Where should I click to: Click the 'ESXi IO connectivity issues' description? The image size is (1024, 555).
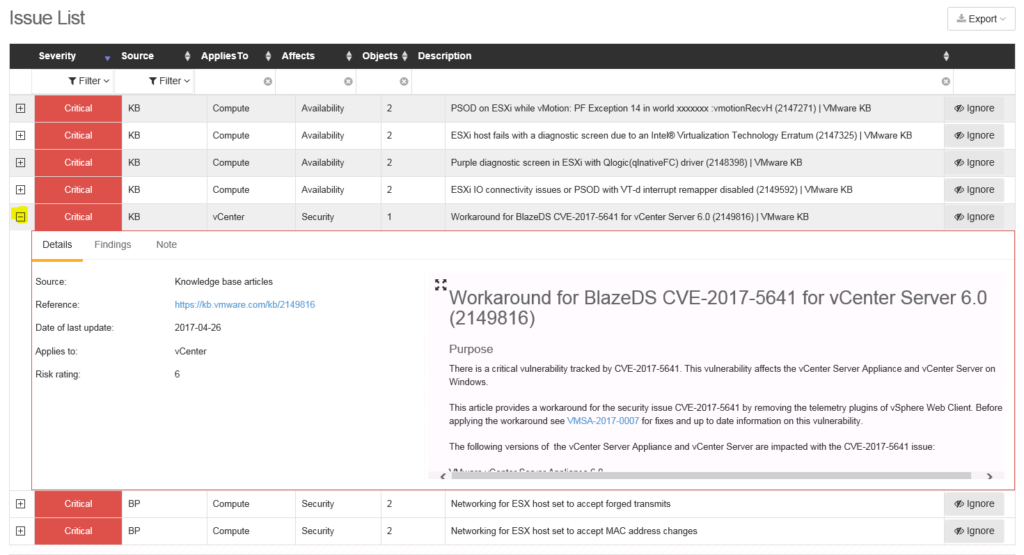point(651,190)
